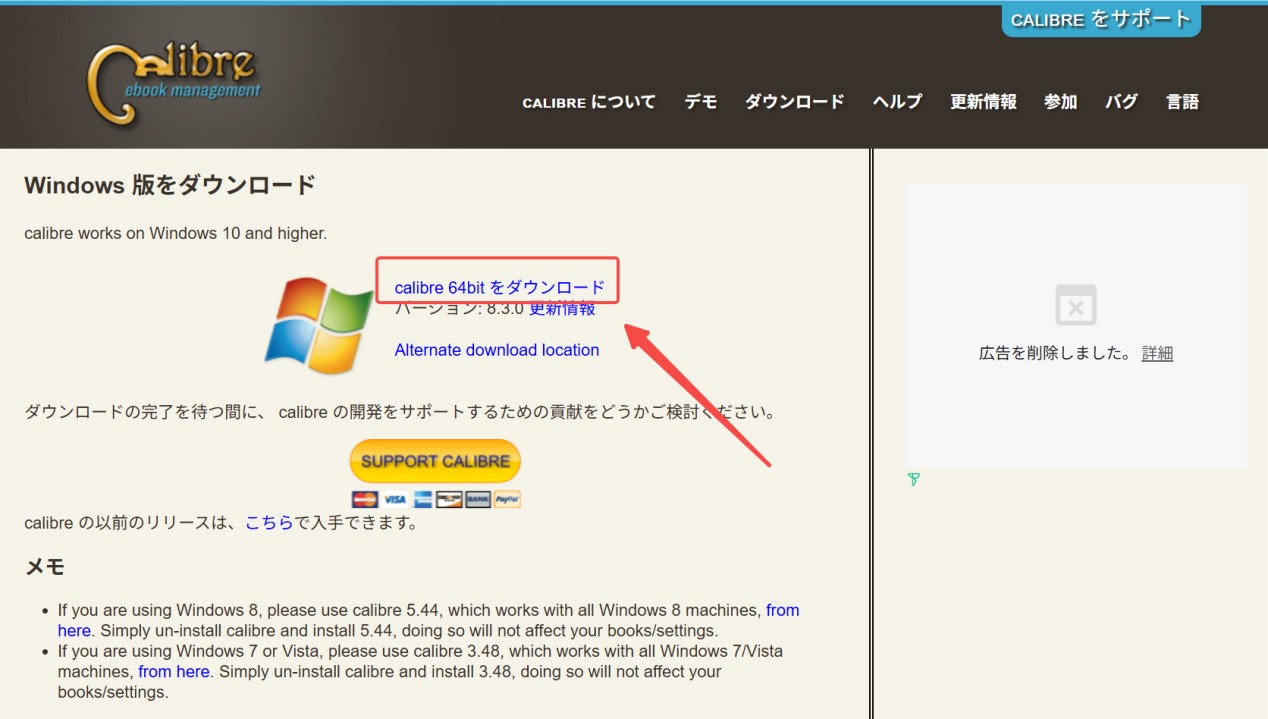The image size is (1268, 719).
Task: Open the 参加 navigation item
Action: click(1061, 102)
